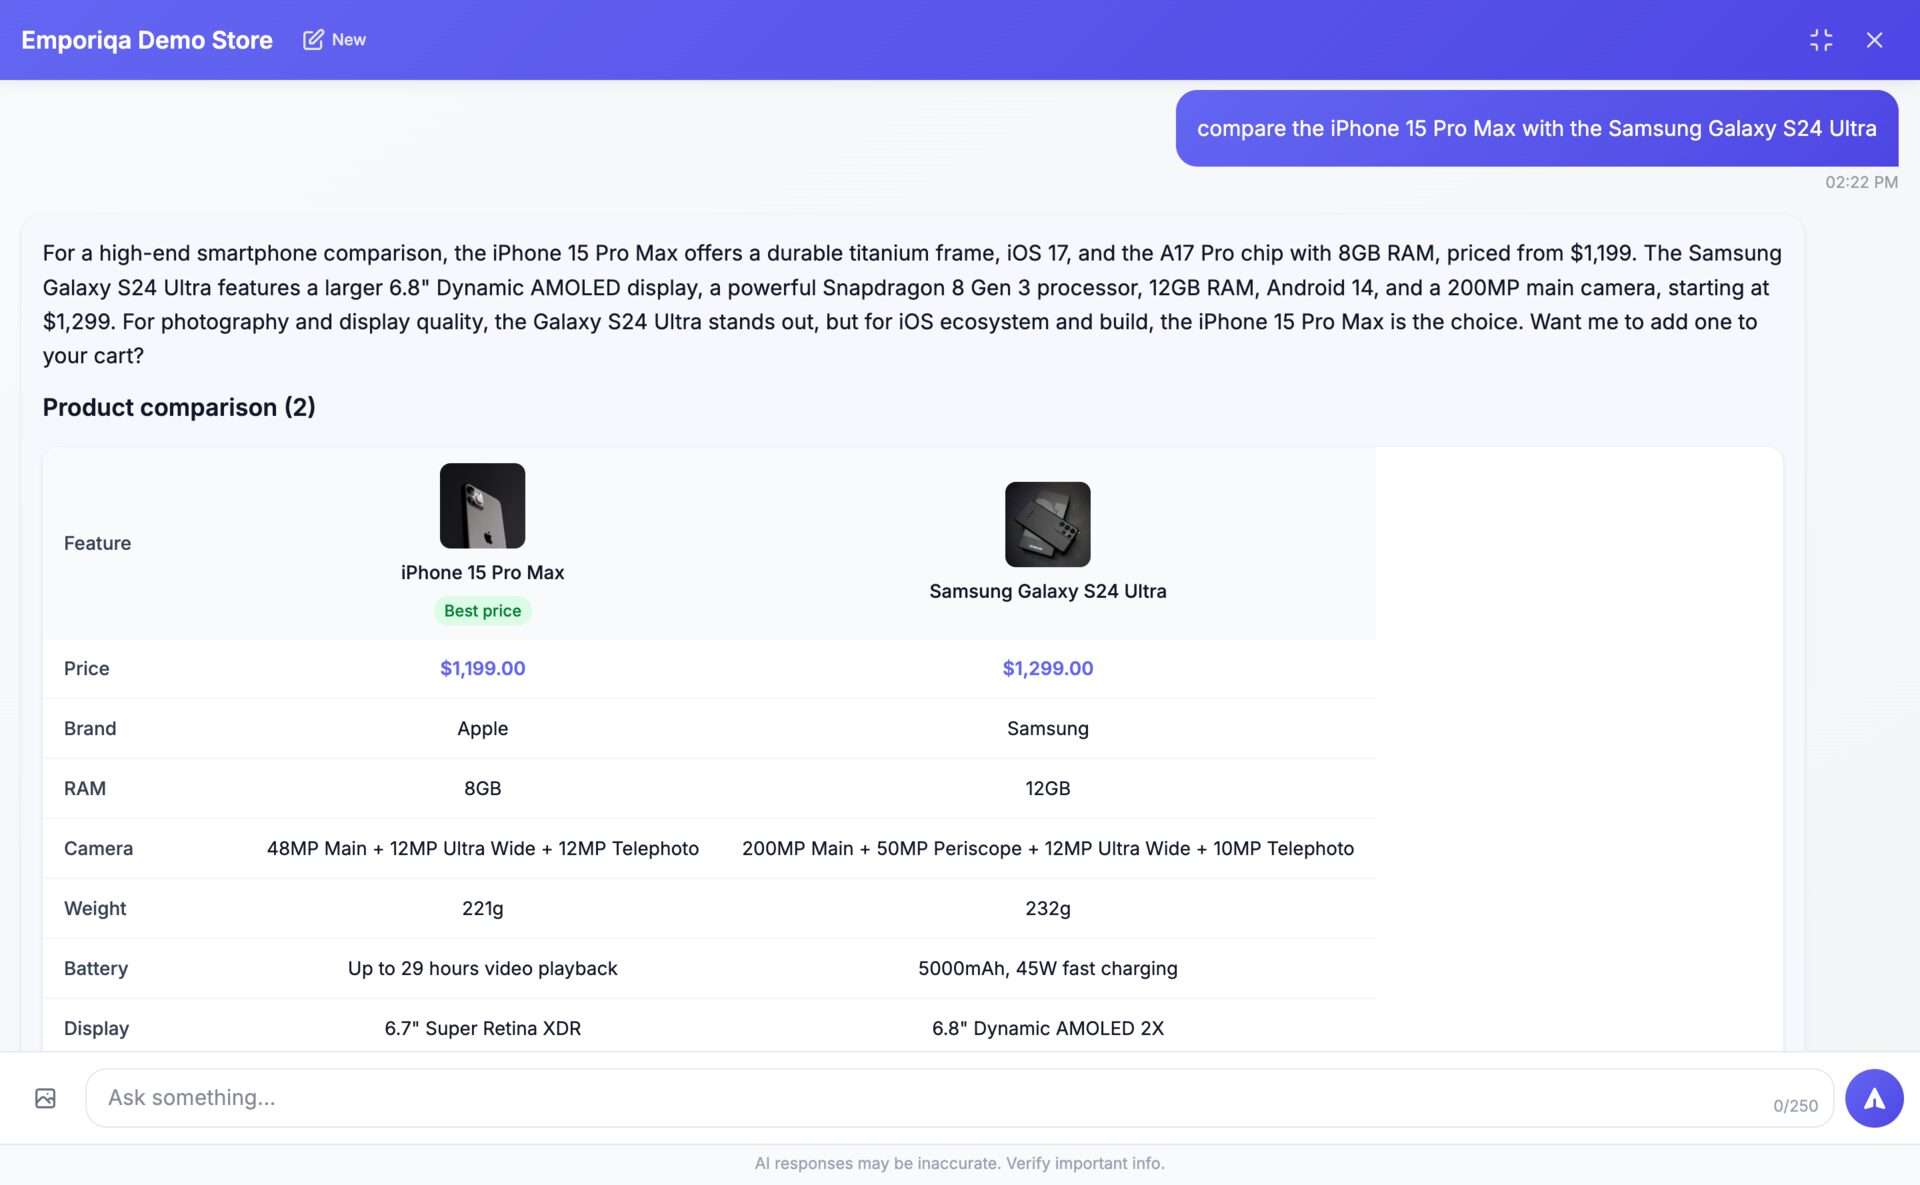
Task: Click the 0/250 character counter
Action: coord(1795,1106)
